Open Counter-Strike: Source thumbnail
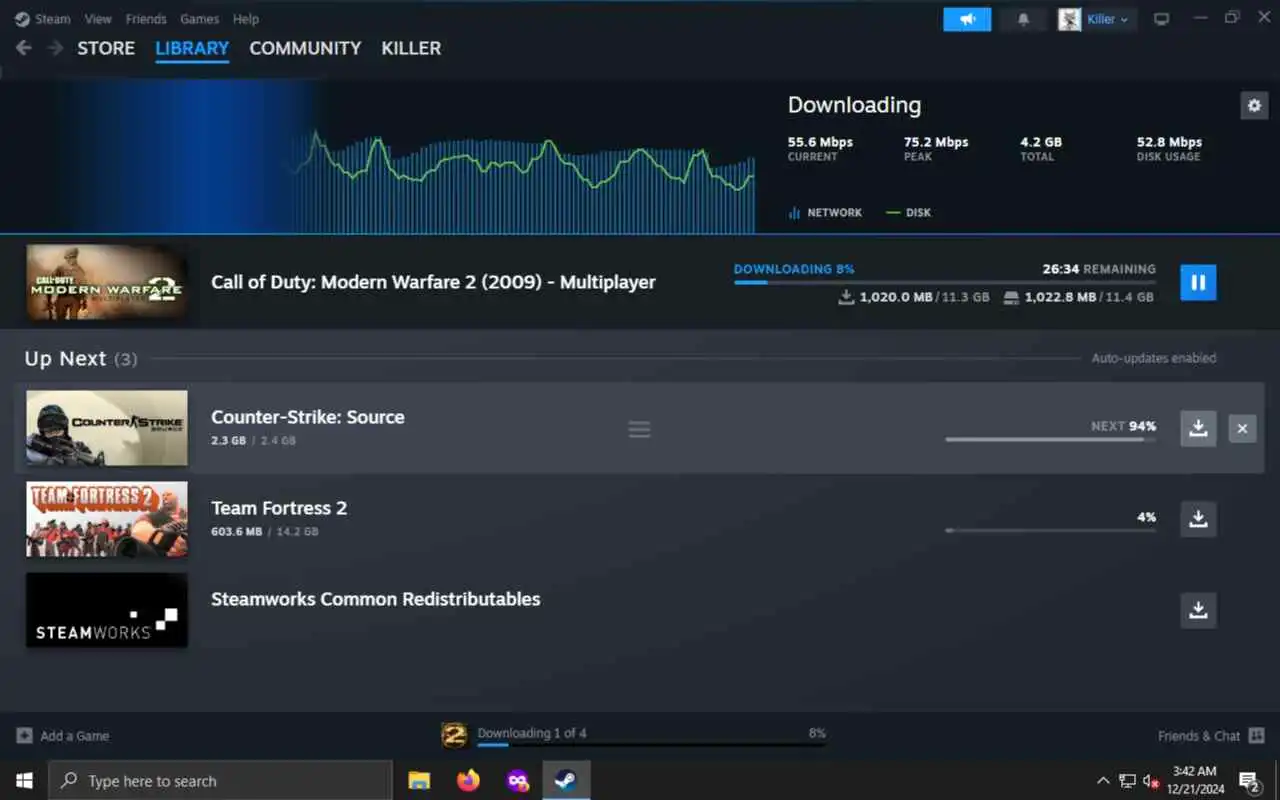Image resolution: width=1280 pixels, height=800 pixels. click(x=107, y=428)
